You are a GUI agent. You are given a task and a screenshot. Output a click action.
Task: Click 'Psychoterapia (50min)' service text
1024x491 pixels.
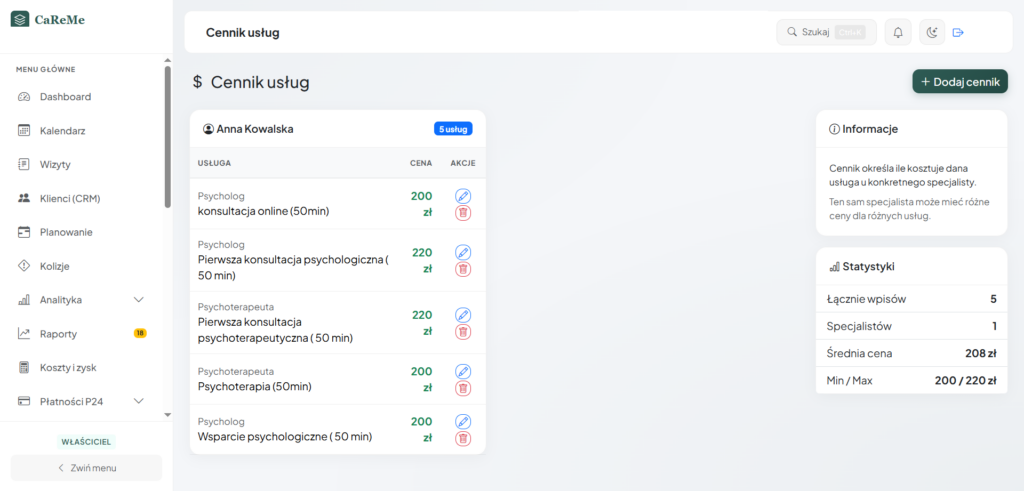[255, 387]
